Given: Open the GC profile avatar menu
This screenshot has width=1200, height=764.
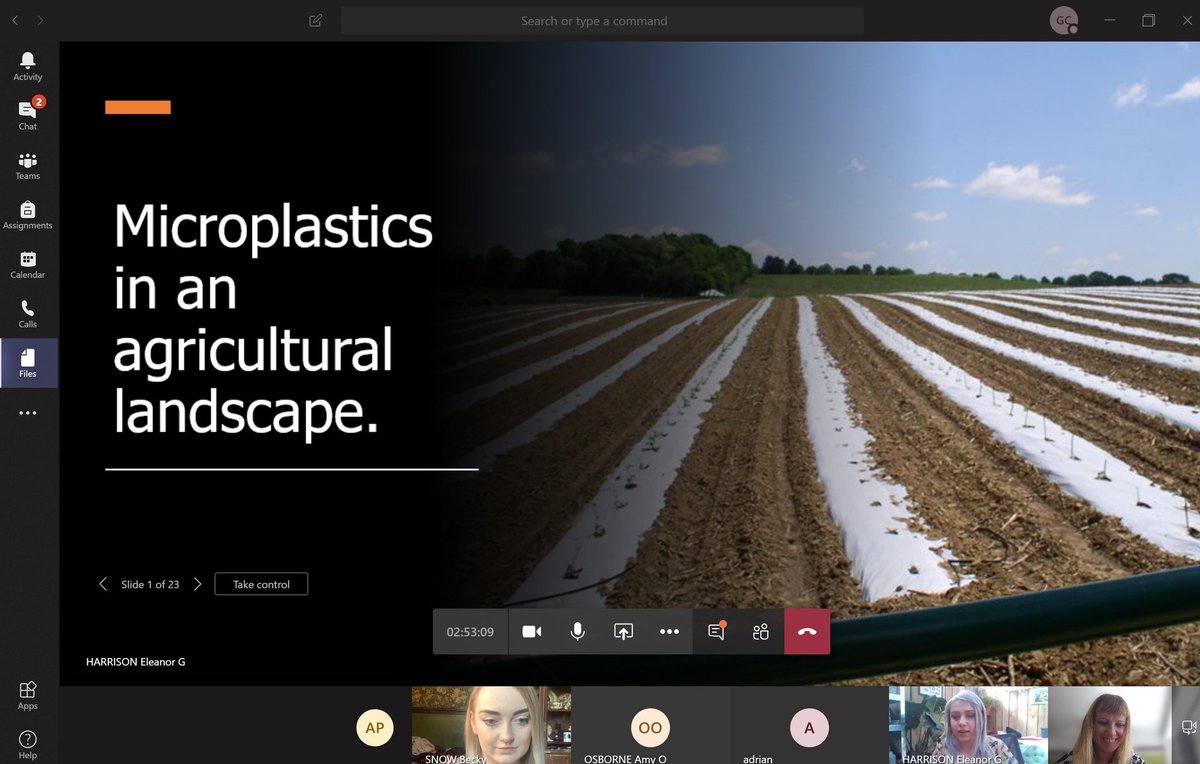Looking at the screenshot, I should point(1063,20).
